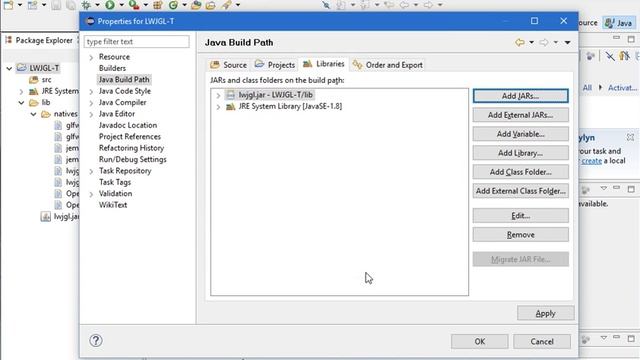Viewport: 640px width, 360px height.
Task: Open the dropdown next to the Run icon
Action: point(121,5)
